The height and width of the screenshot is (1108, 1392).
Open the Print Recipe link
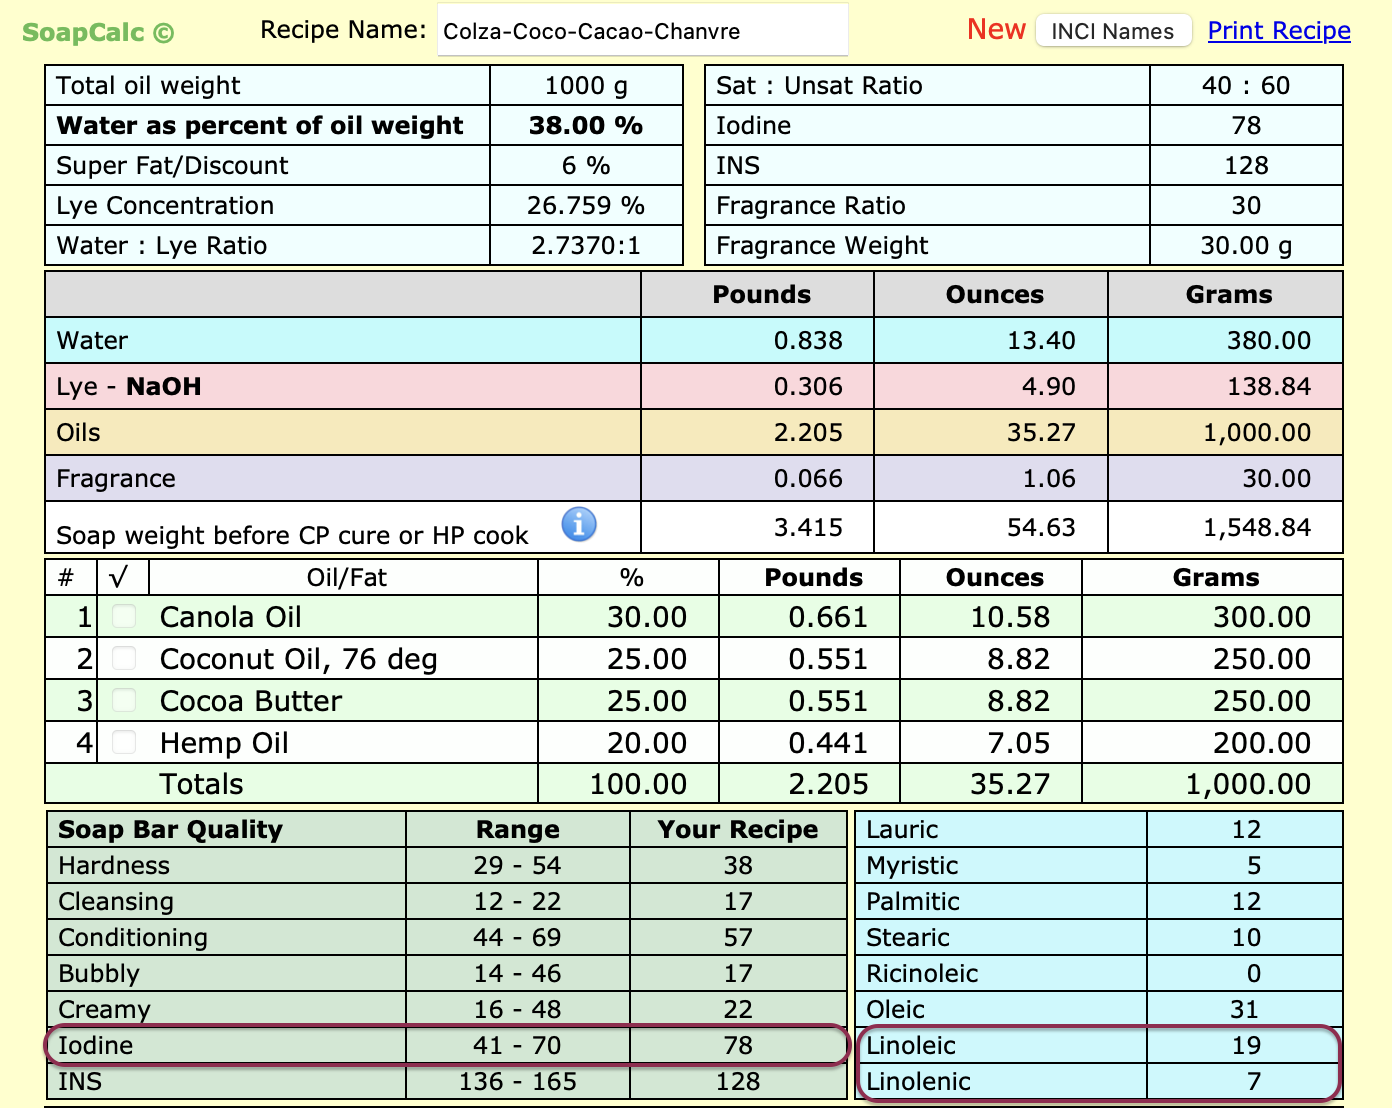coord(1278,31)
